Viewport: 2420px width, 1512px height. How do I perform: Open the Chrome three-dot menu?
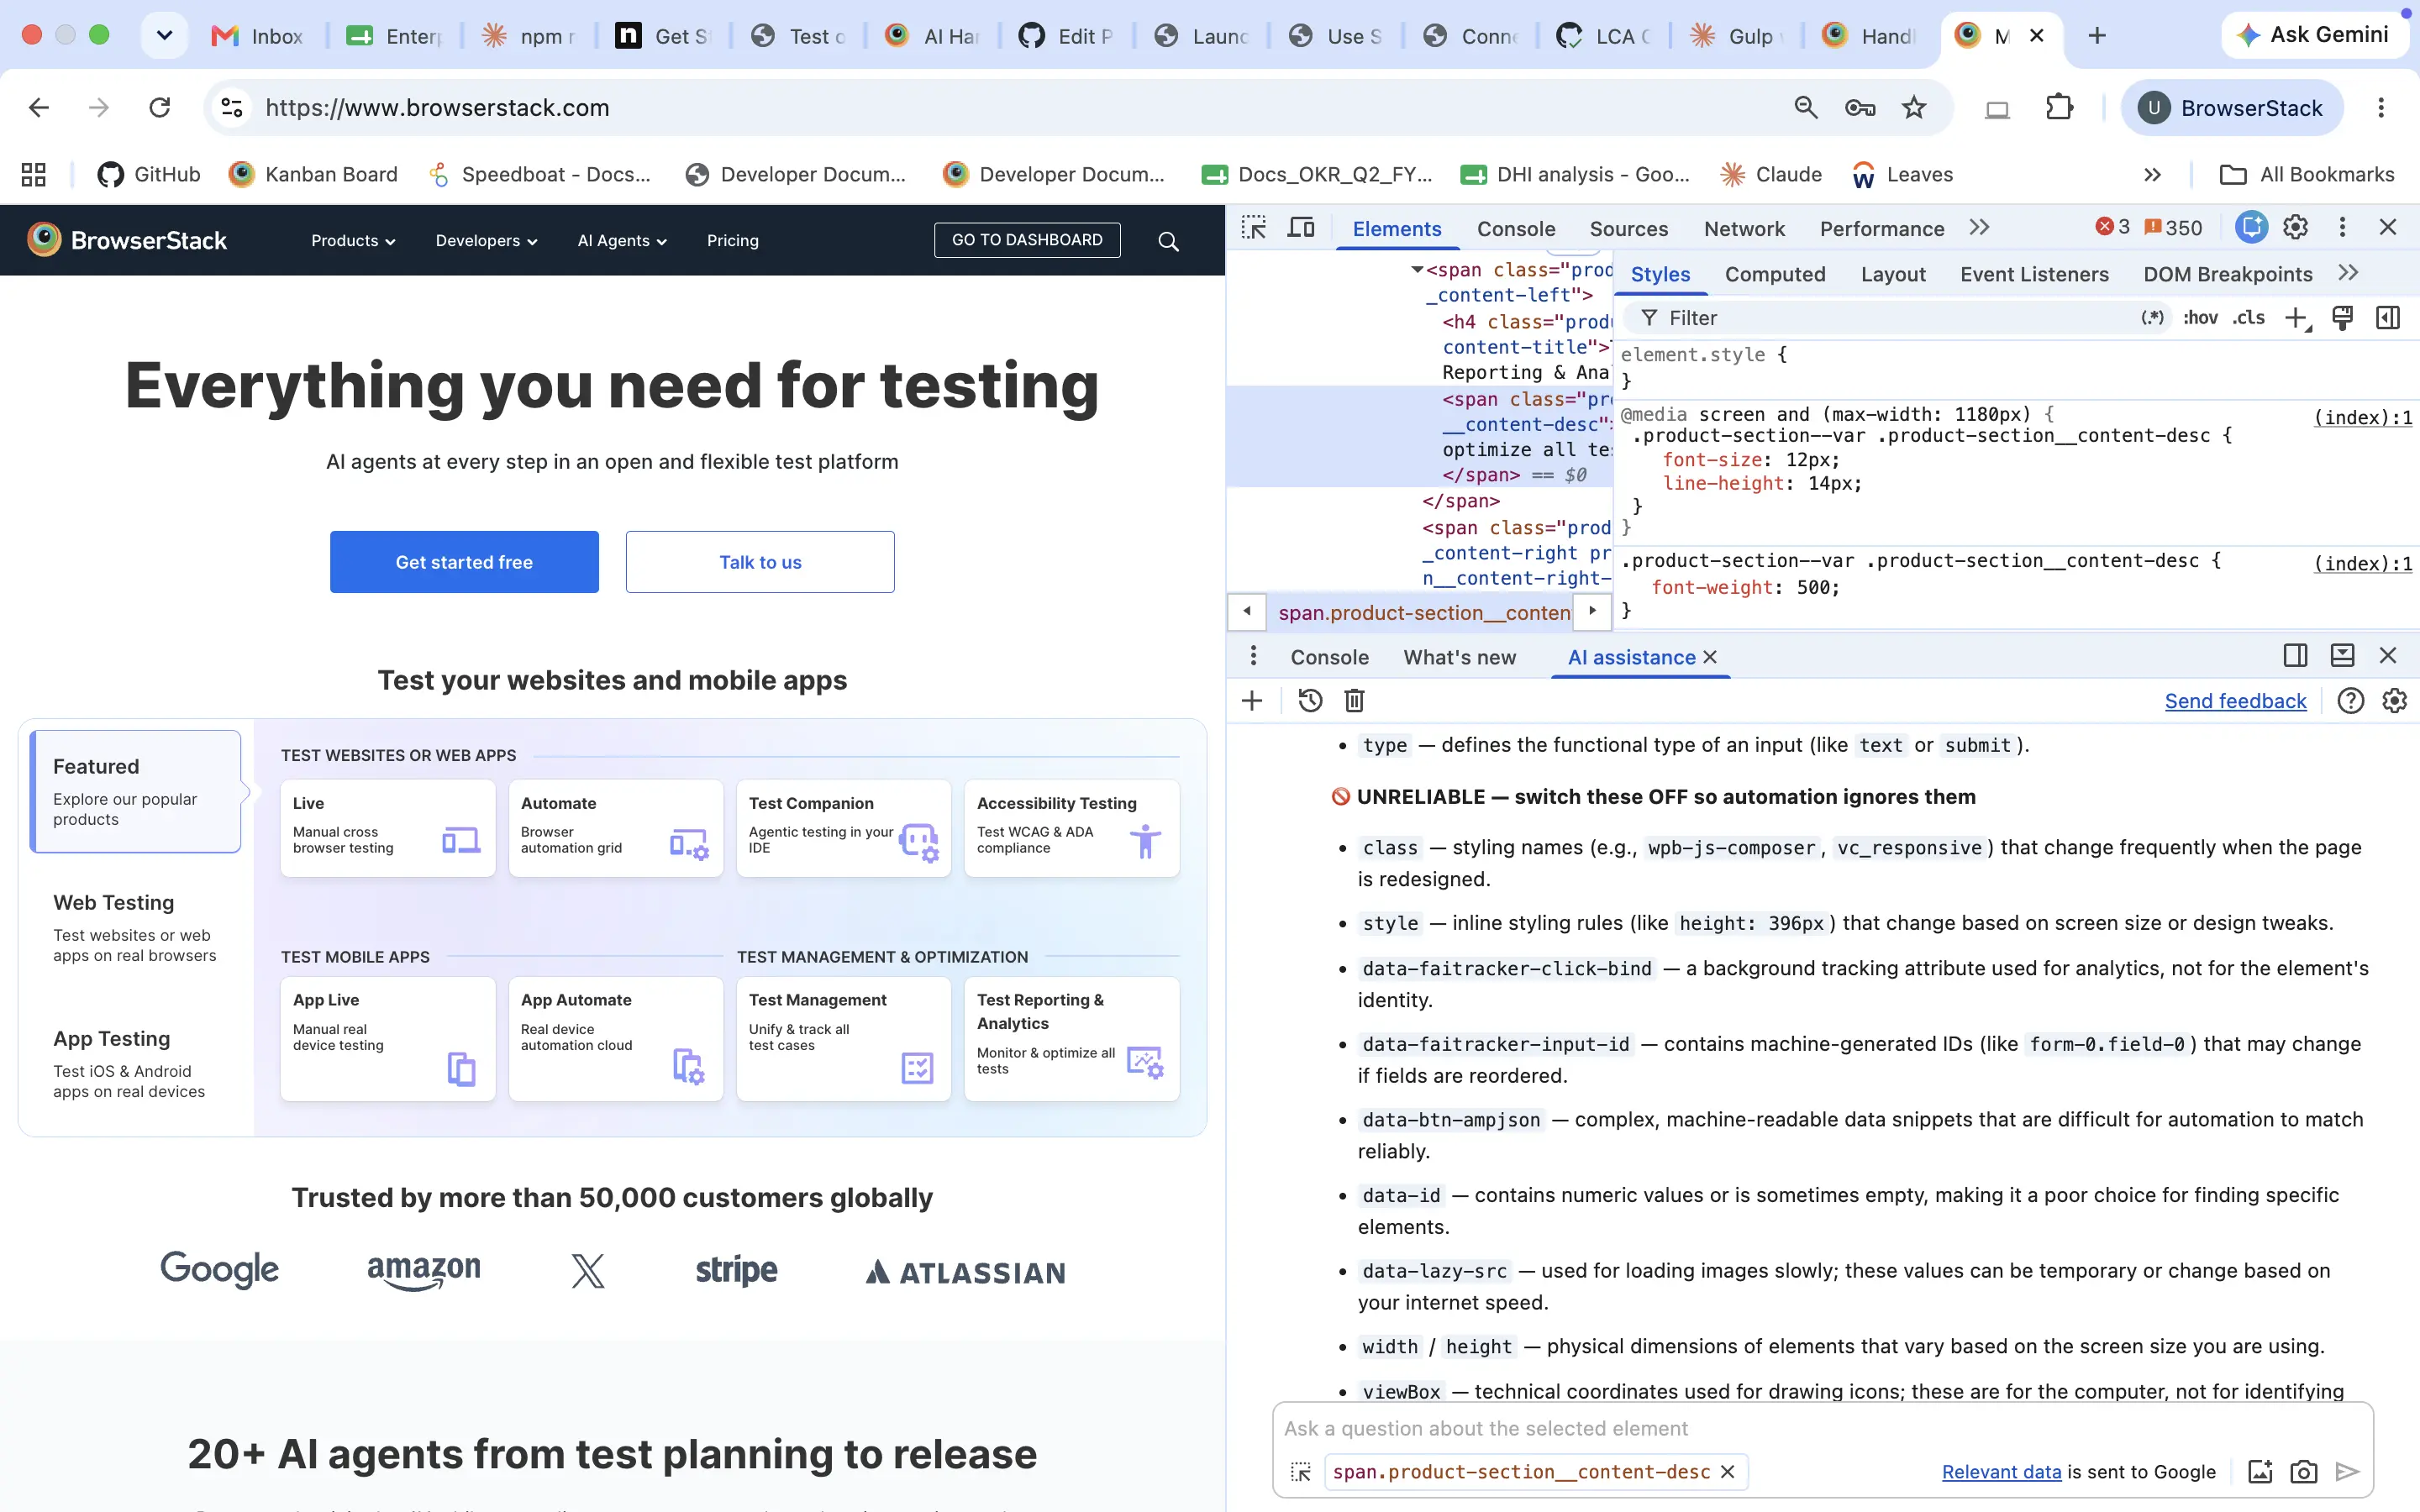coord(2381,108)
